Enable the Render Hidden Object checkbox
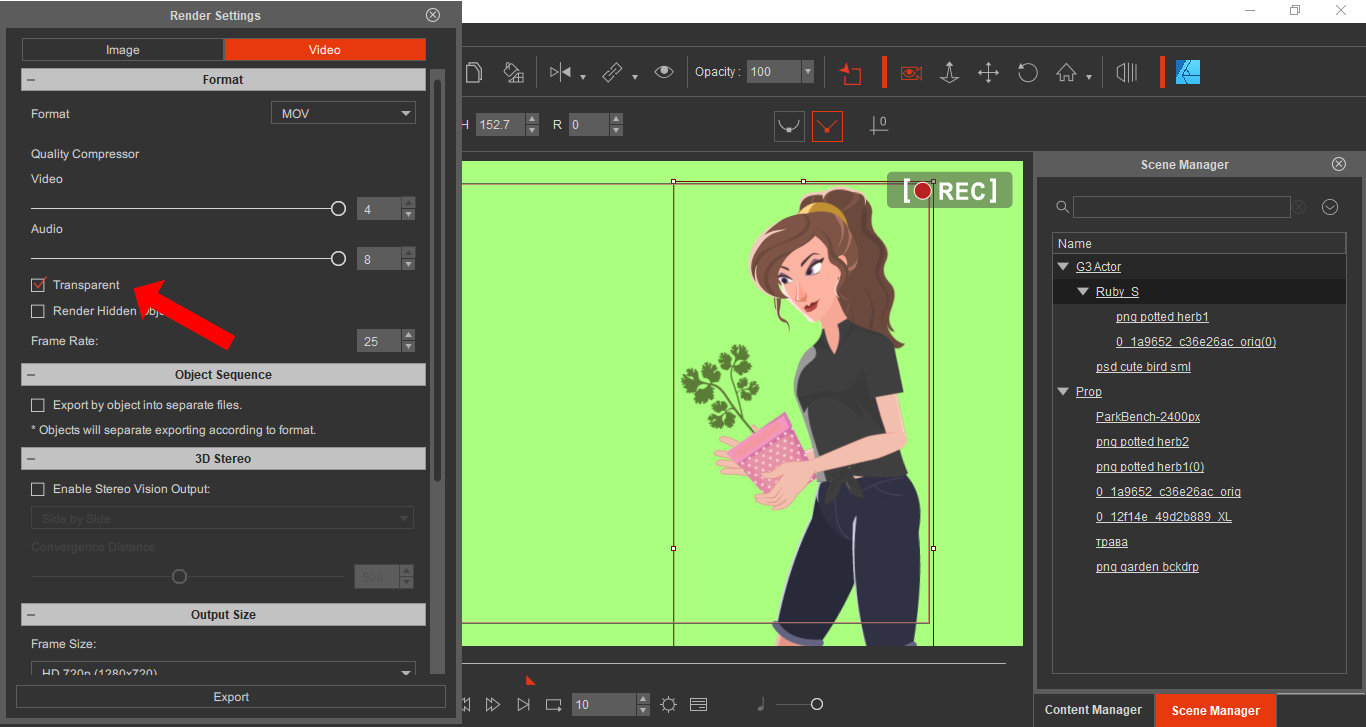 38,311
